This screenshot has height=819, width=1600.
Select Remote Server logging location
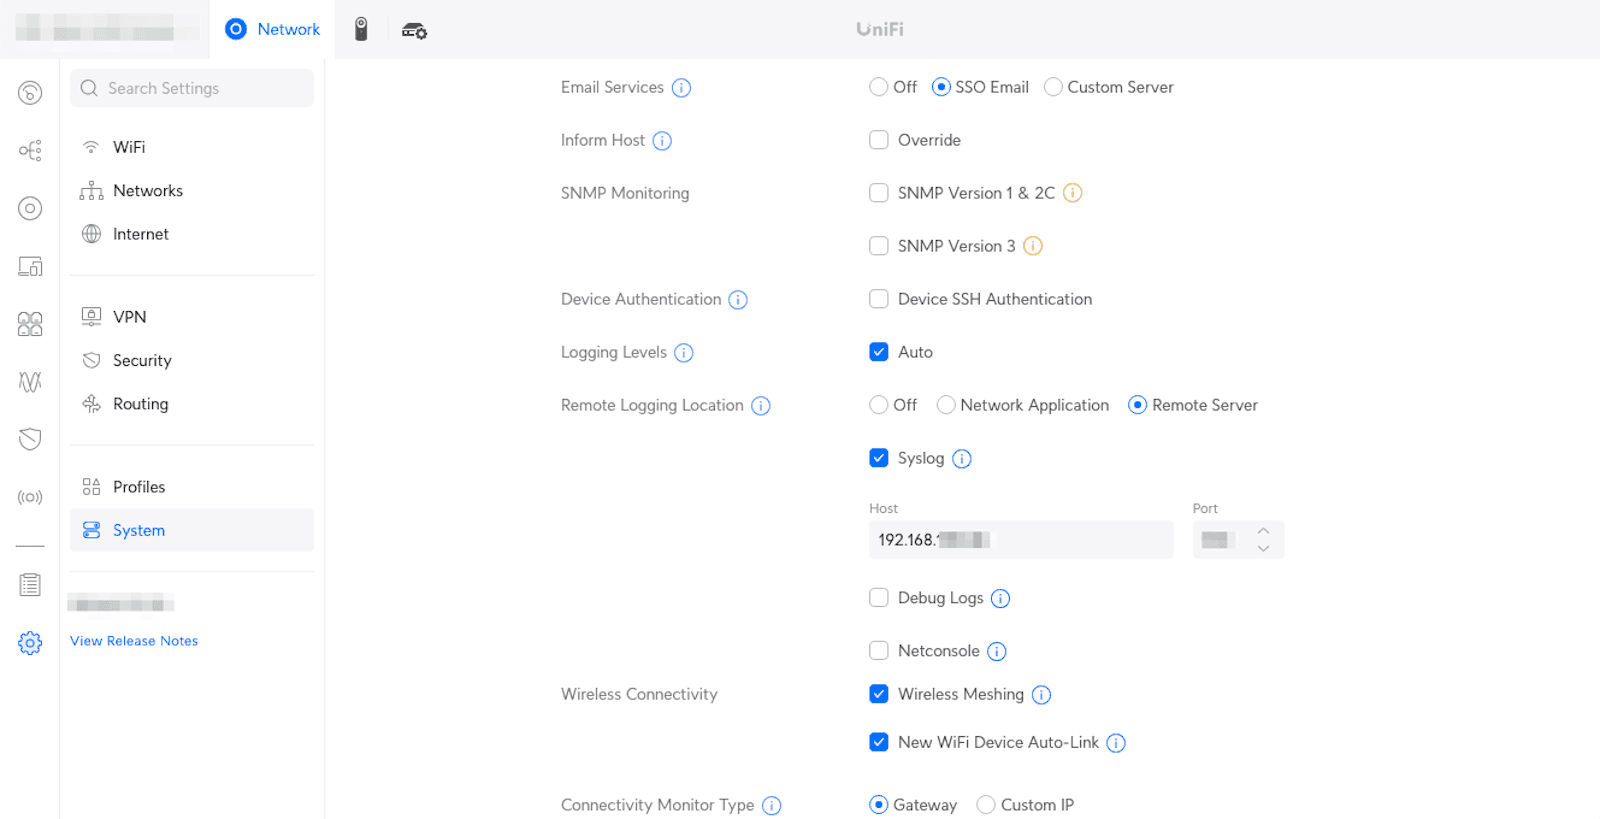pyautogui.click(x=1138, y=405)
